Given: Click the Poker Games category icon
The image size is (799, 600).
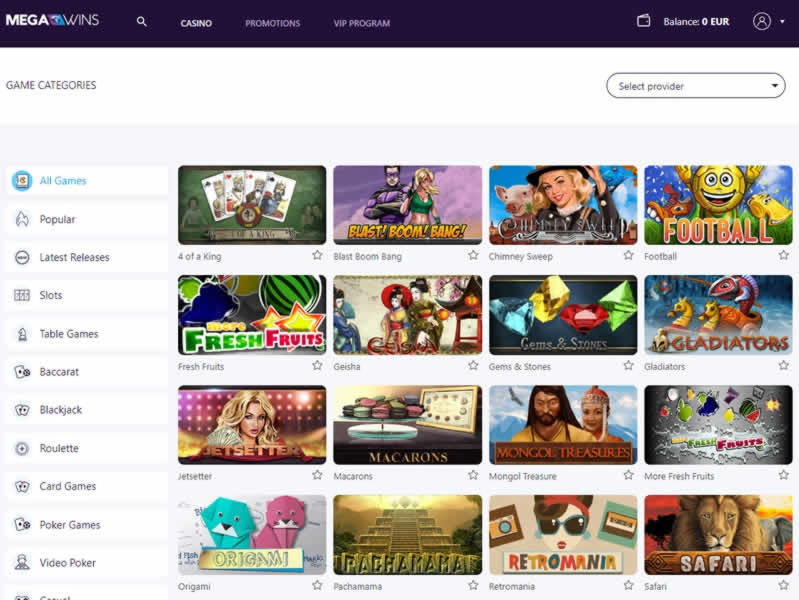Looking at the screenshot, I should (x=22, y=525).
